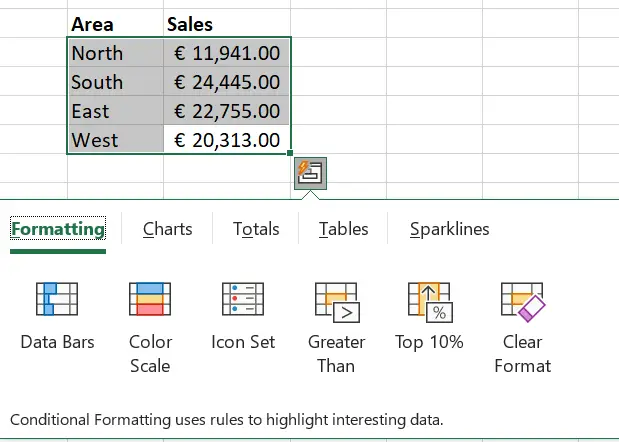
Task: Open the Charts tab
Action: pos(167,229)
